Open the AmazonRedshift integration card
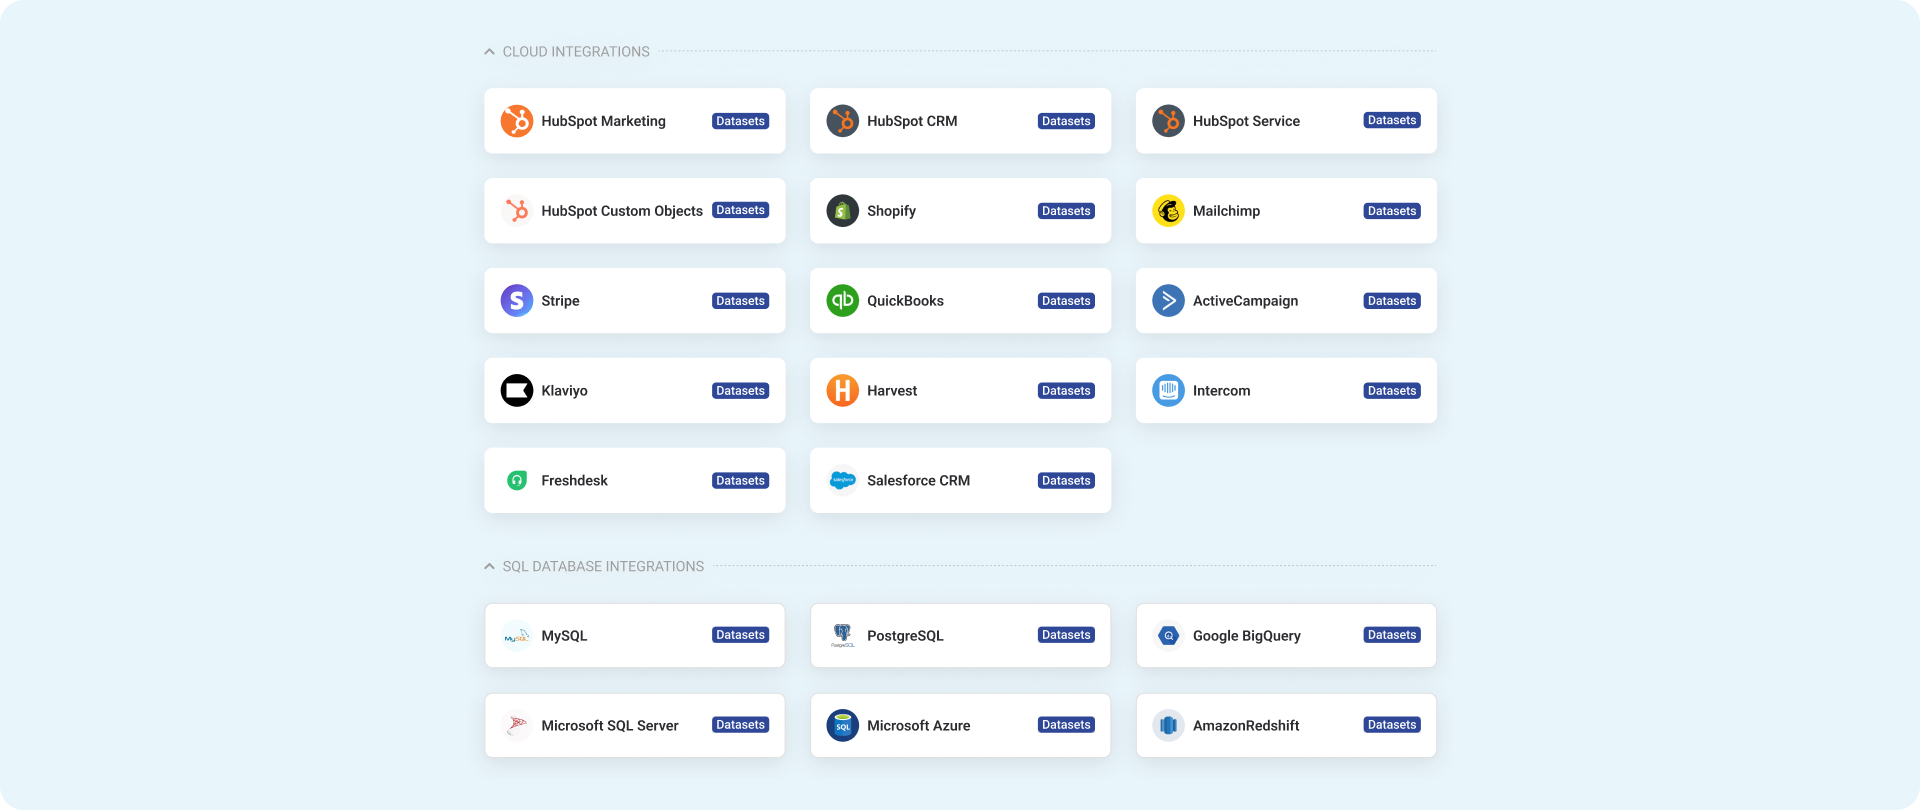 point(1285,726)
